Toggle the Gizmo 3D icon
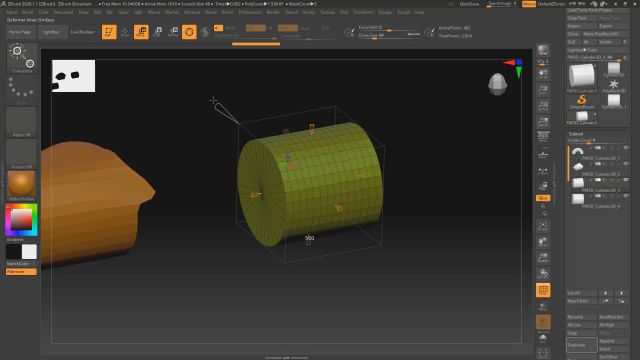Viewport: 640px width, 360px height. (189, 32)
